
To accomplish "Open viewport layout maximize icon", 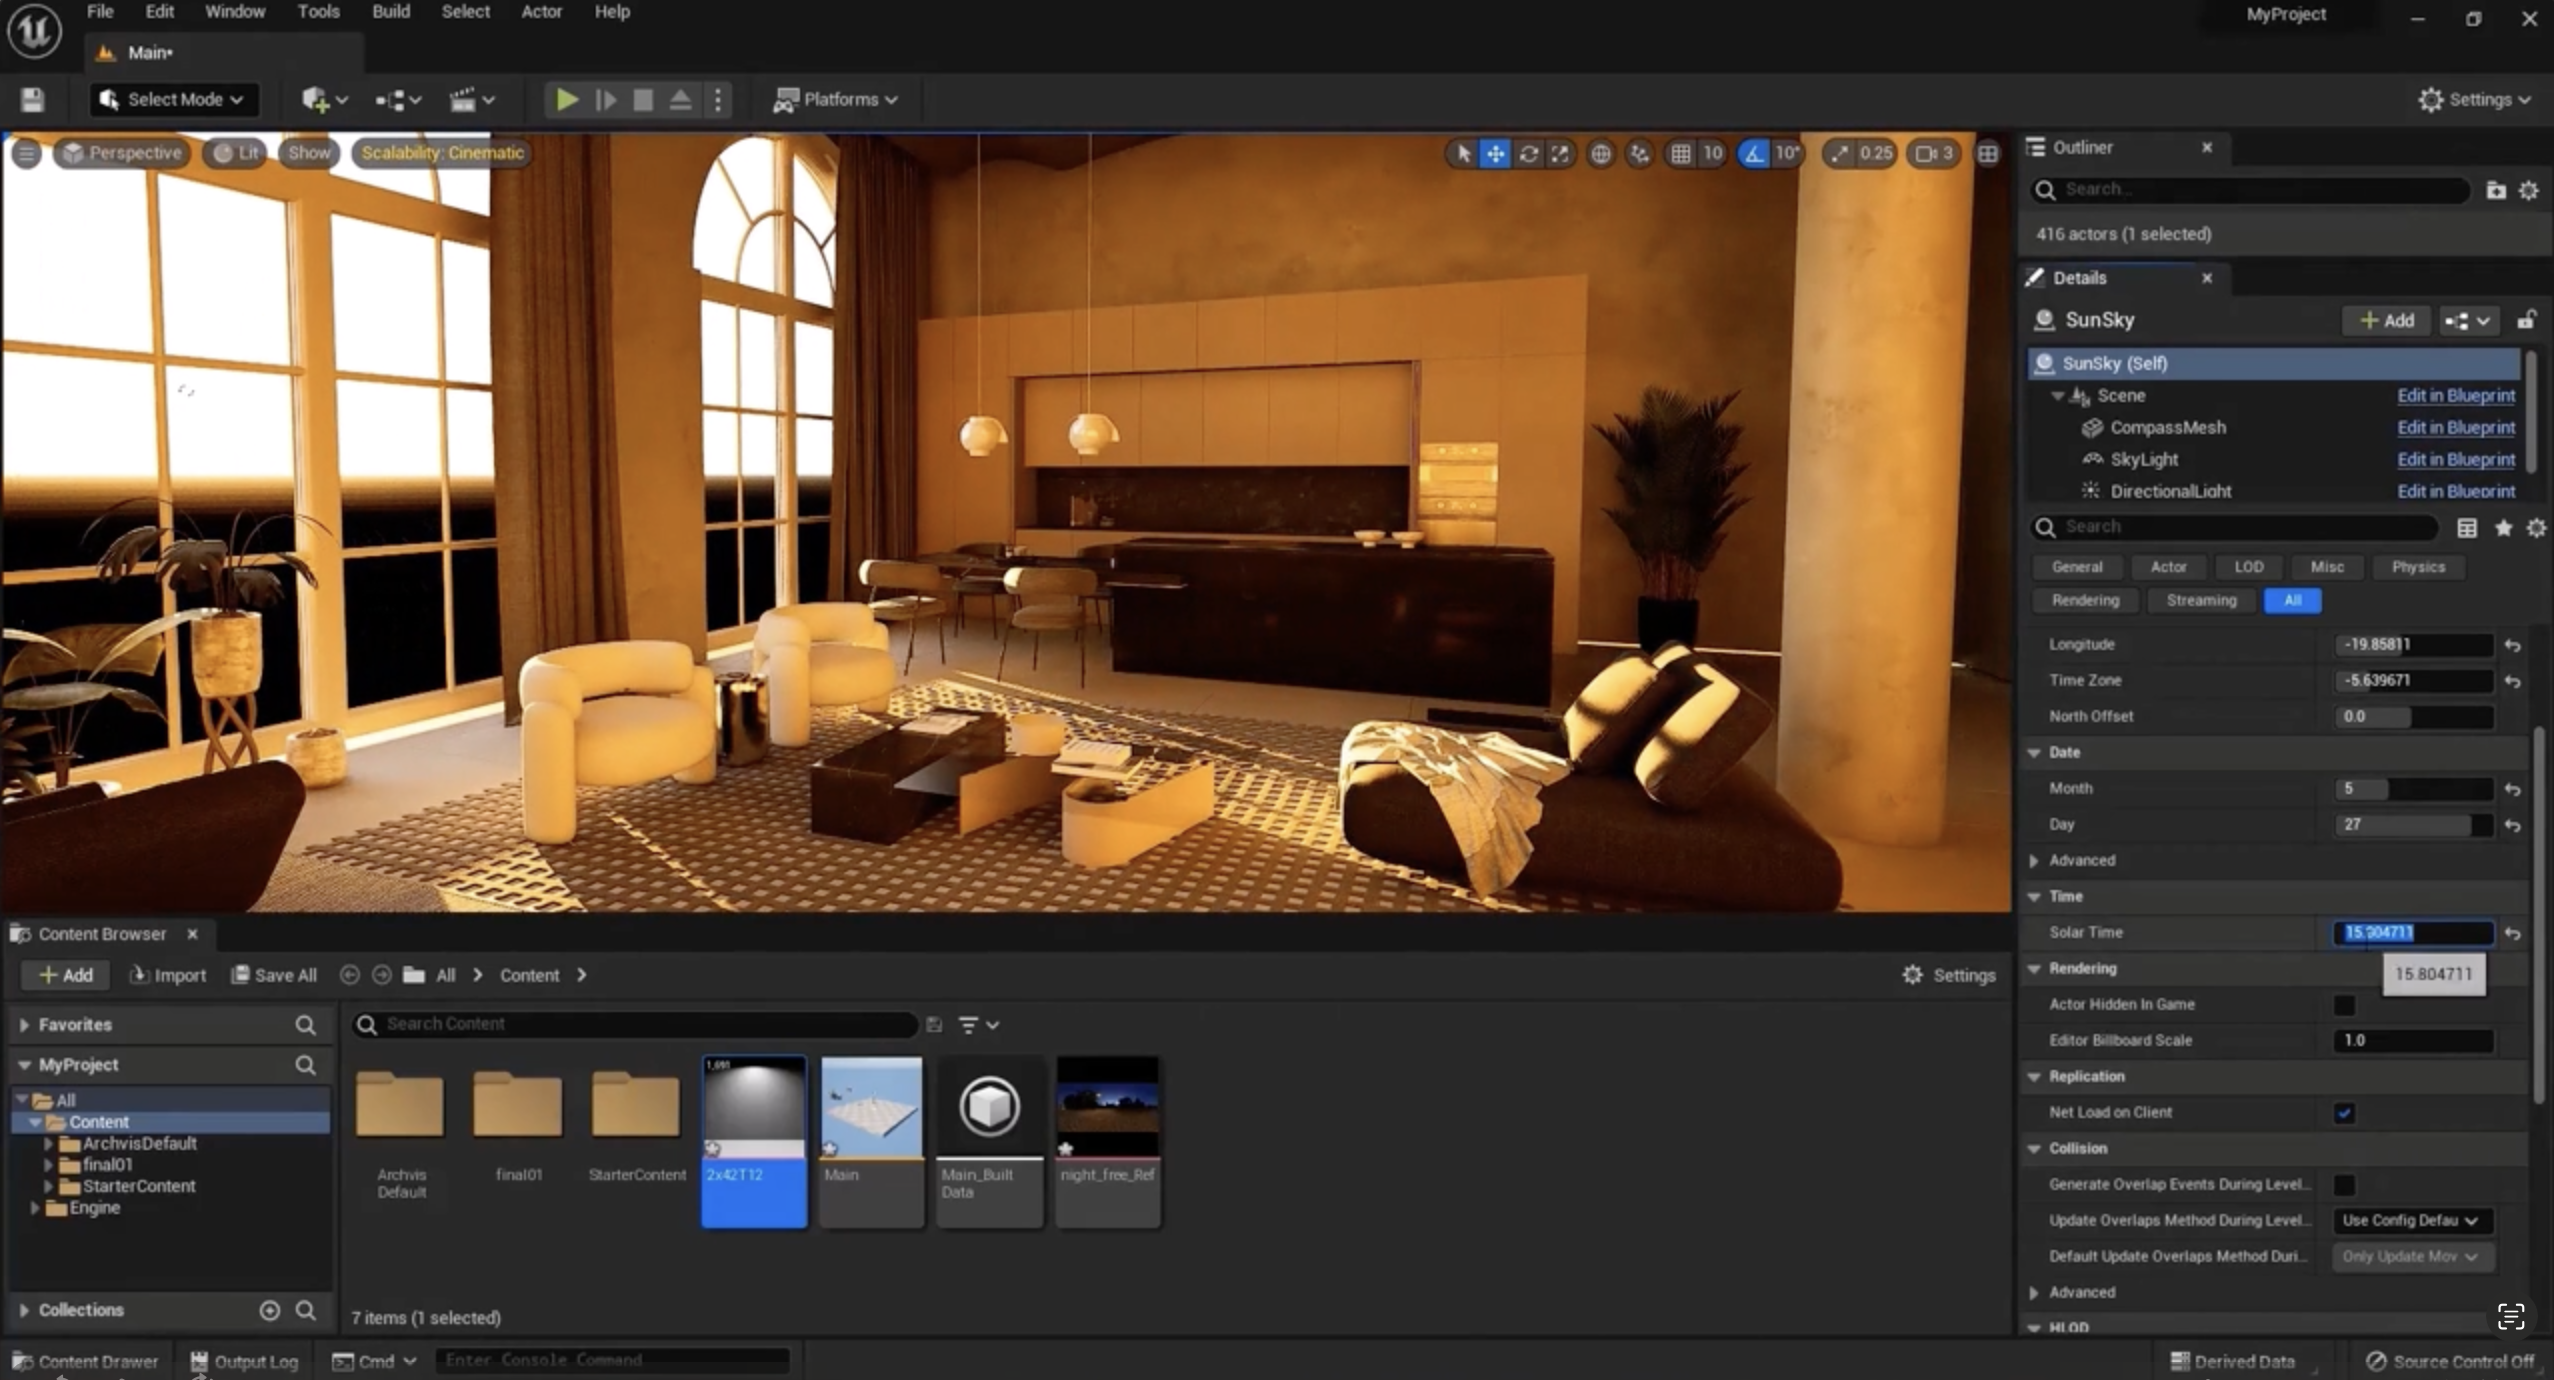I will (x=1988, y=153).
